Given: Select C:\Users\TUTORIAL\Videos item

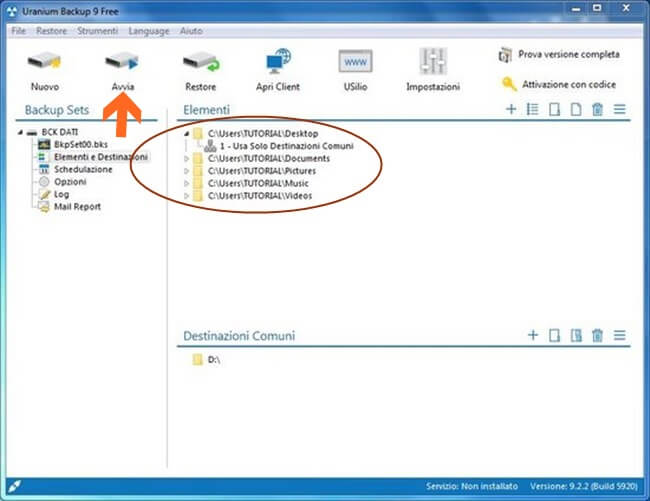Looking at the screenshot, I should tap(260, 196).
